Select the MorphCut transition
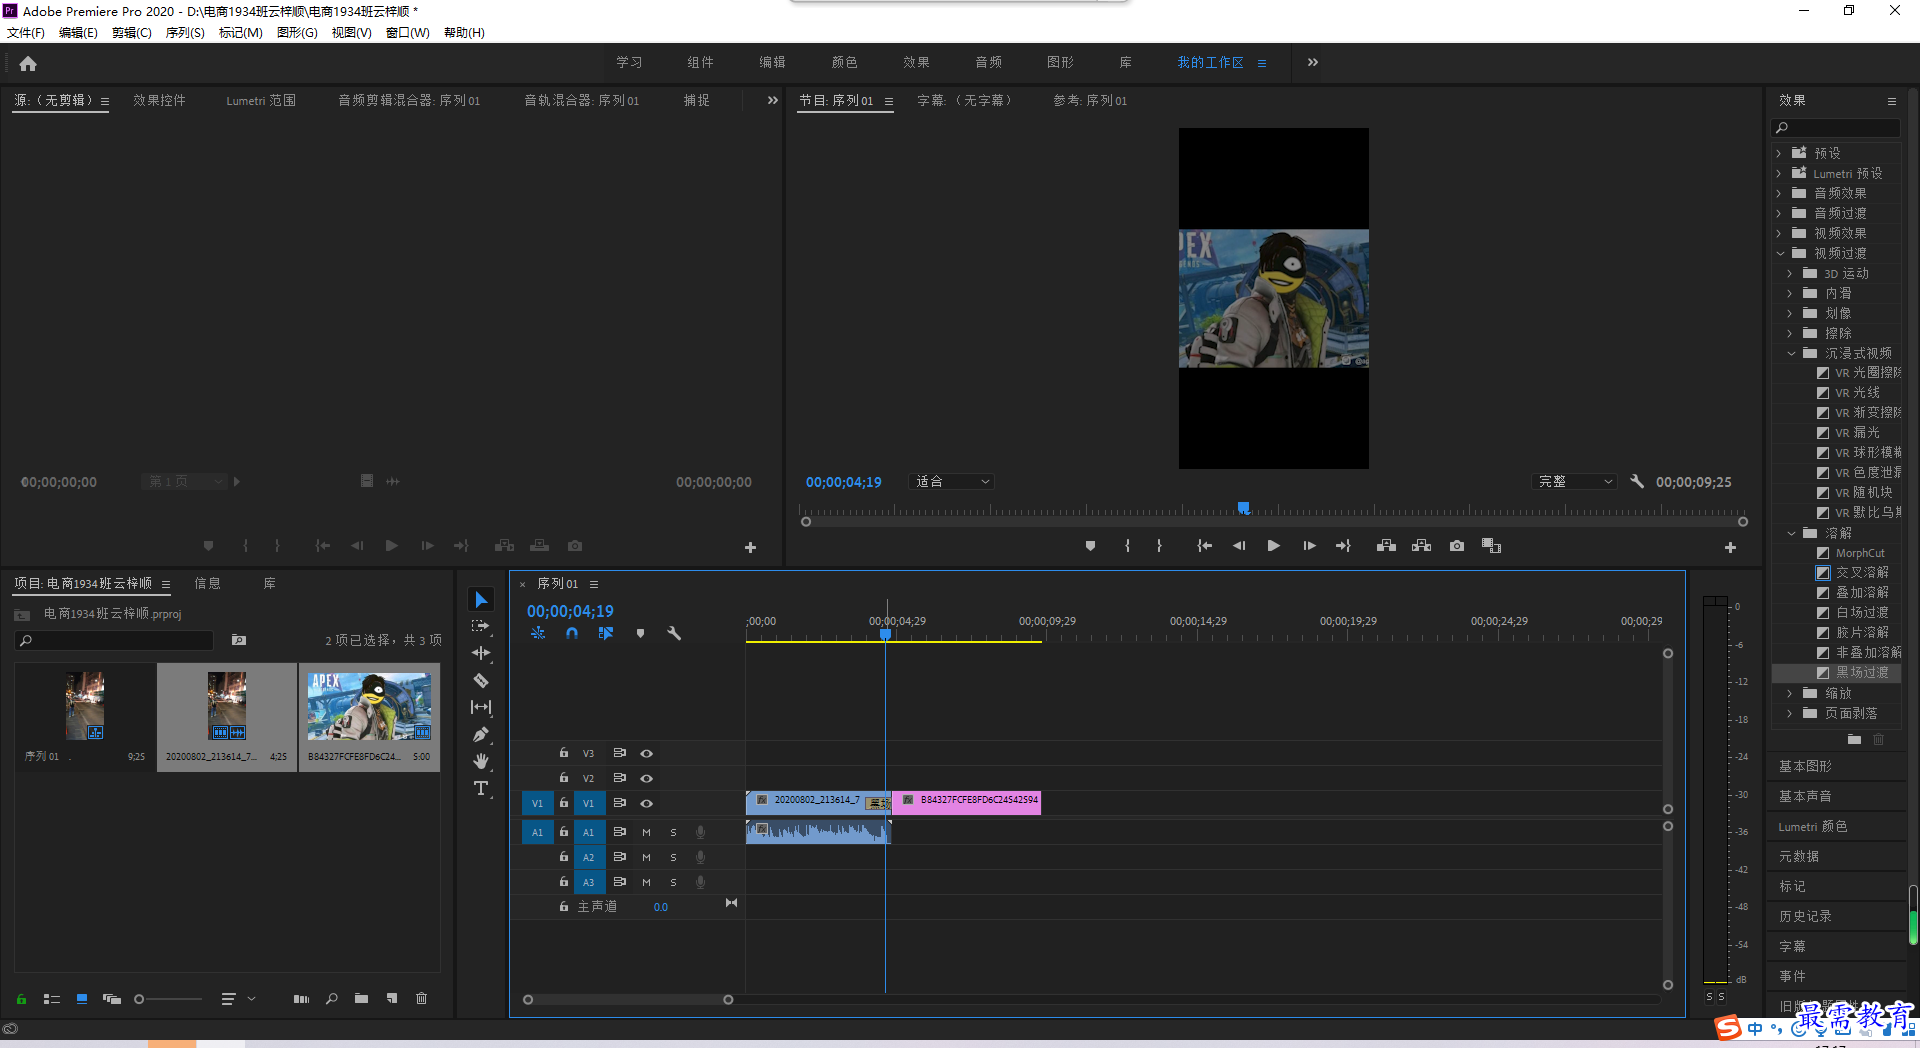Image resolution: width=1920 pixels, height=1048 pixels. click(x=1859, y=553)
